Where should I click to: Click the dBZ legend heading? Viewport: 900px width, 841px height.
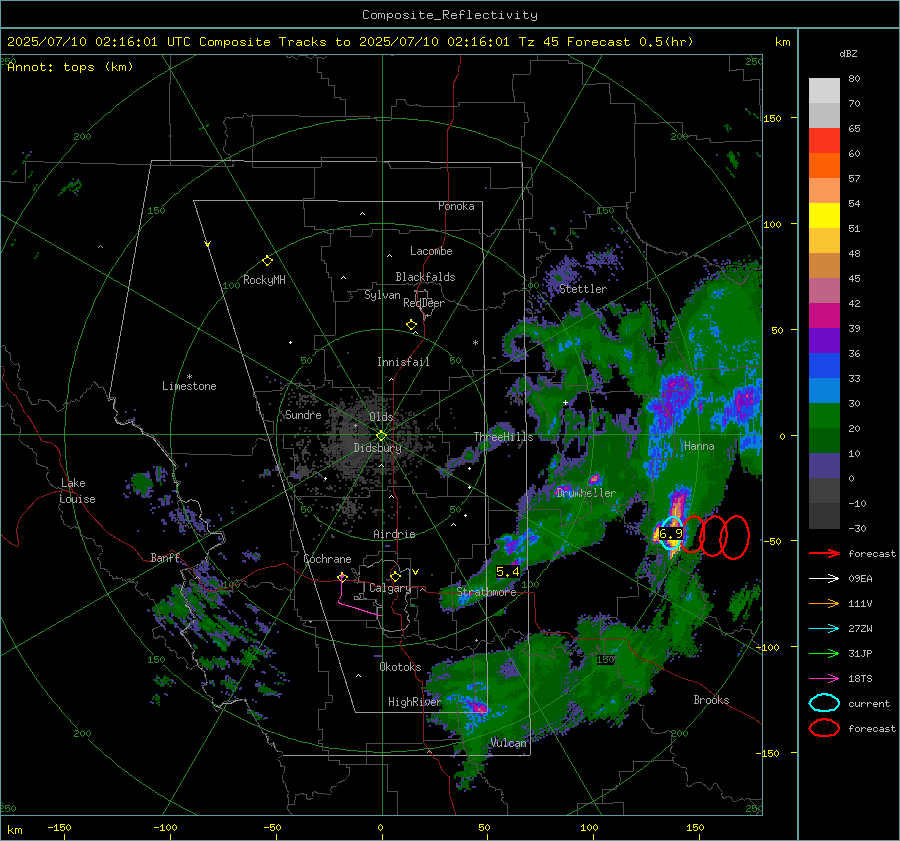pos(848,53)
